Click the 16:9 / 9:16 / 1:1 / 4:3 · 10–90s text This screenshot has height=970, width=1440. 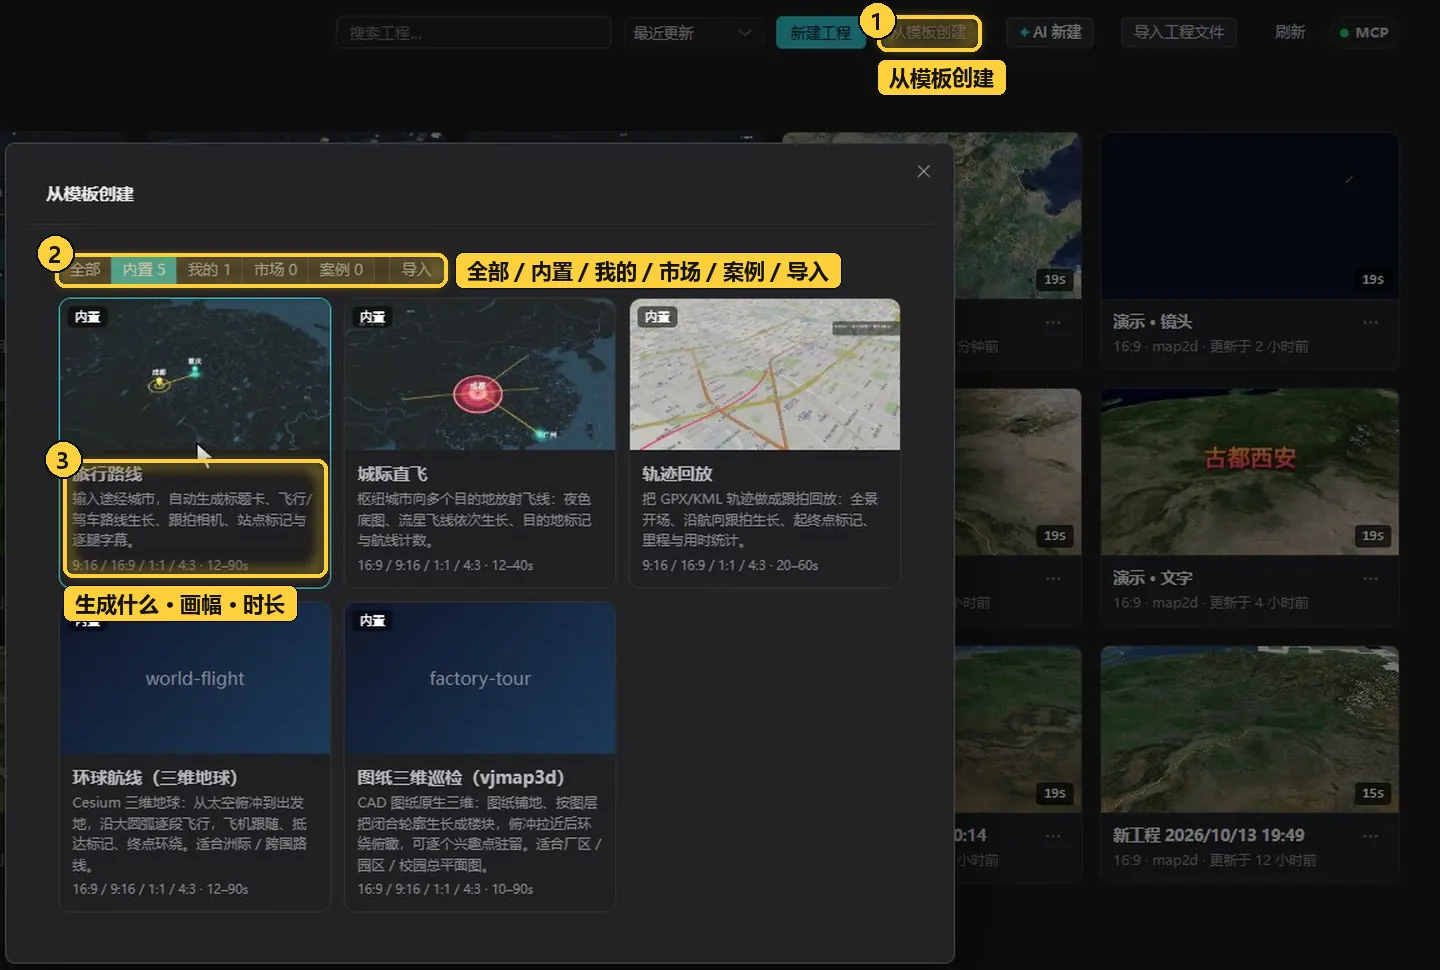pyautogui.click(x=445, y=889)
